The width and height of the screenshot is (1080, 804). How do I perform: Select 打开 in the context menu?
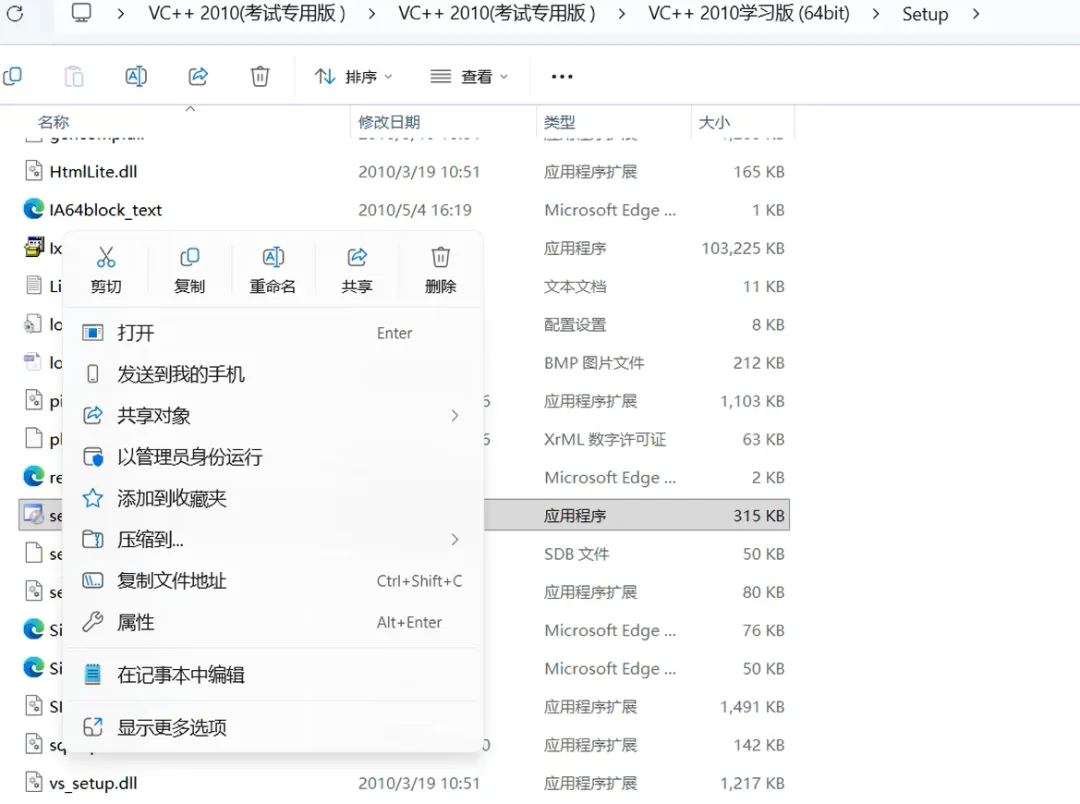tap(273, 333)
